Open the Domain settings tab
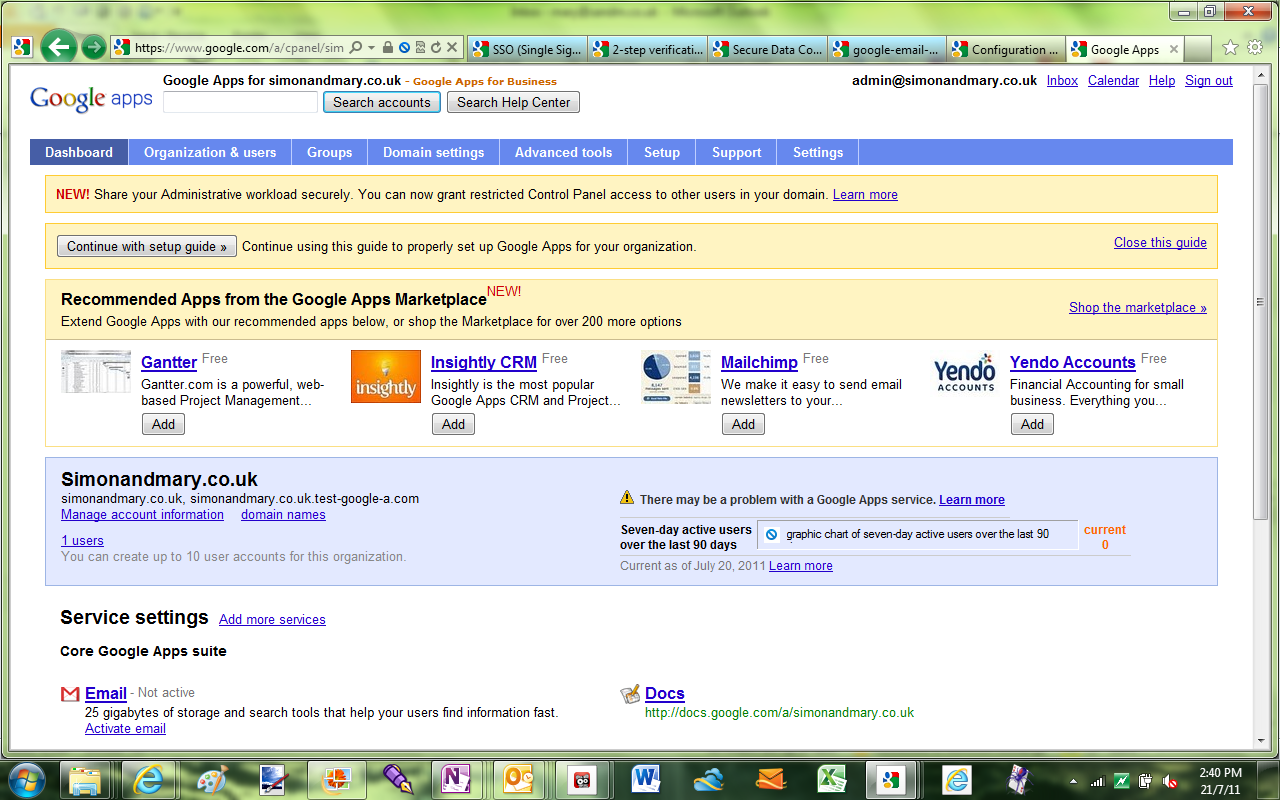1280x800 pixels. tap(434, 152)
